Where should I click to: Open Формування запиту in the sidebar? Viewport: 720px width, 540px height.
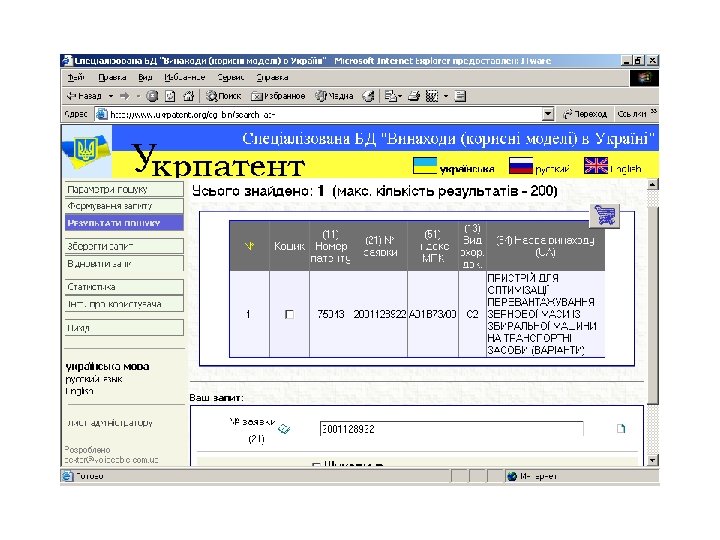coord(124,206)
